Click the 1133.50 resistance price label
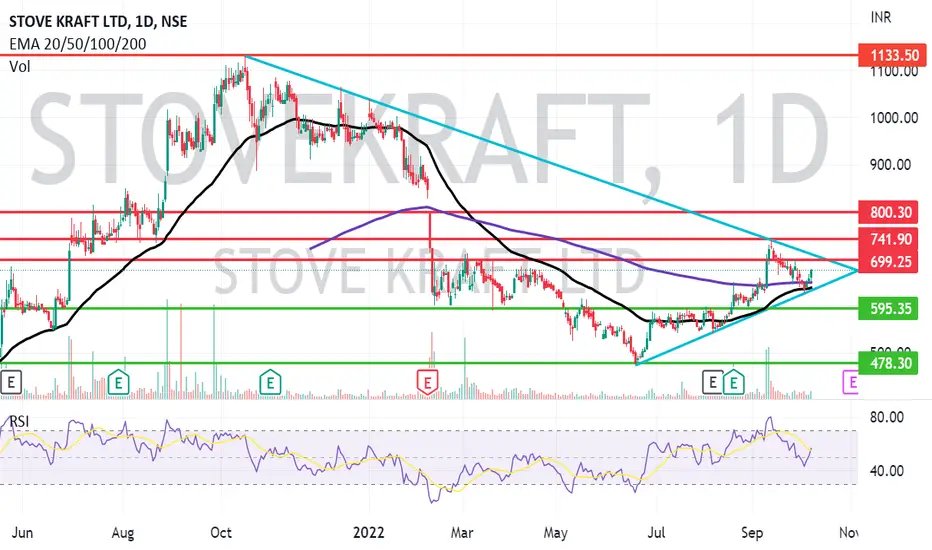 coord(892,56)
